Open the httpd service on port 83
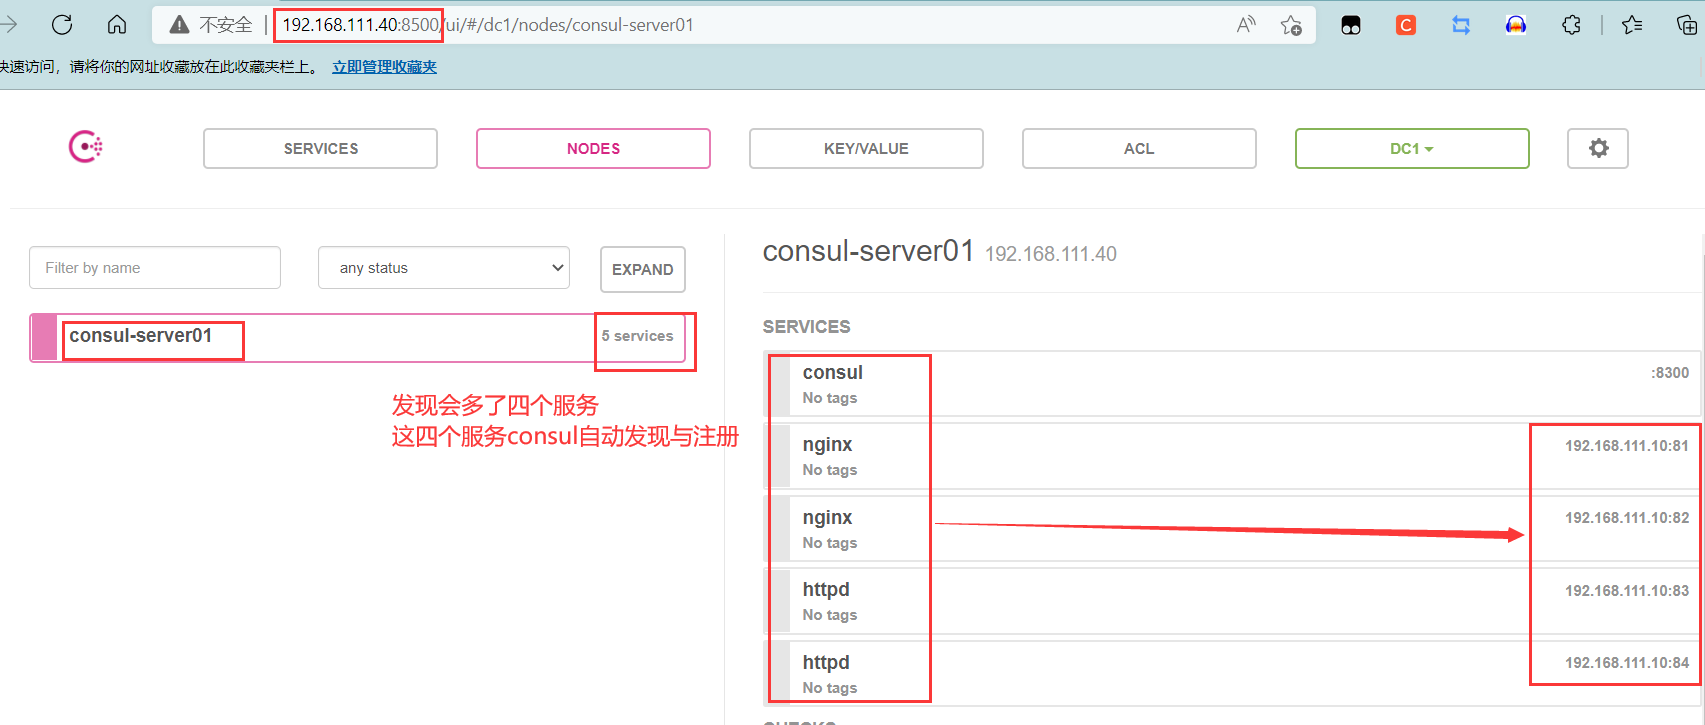 pos(1232,601)
